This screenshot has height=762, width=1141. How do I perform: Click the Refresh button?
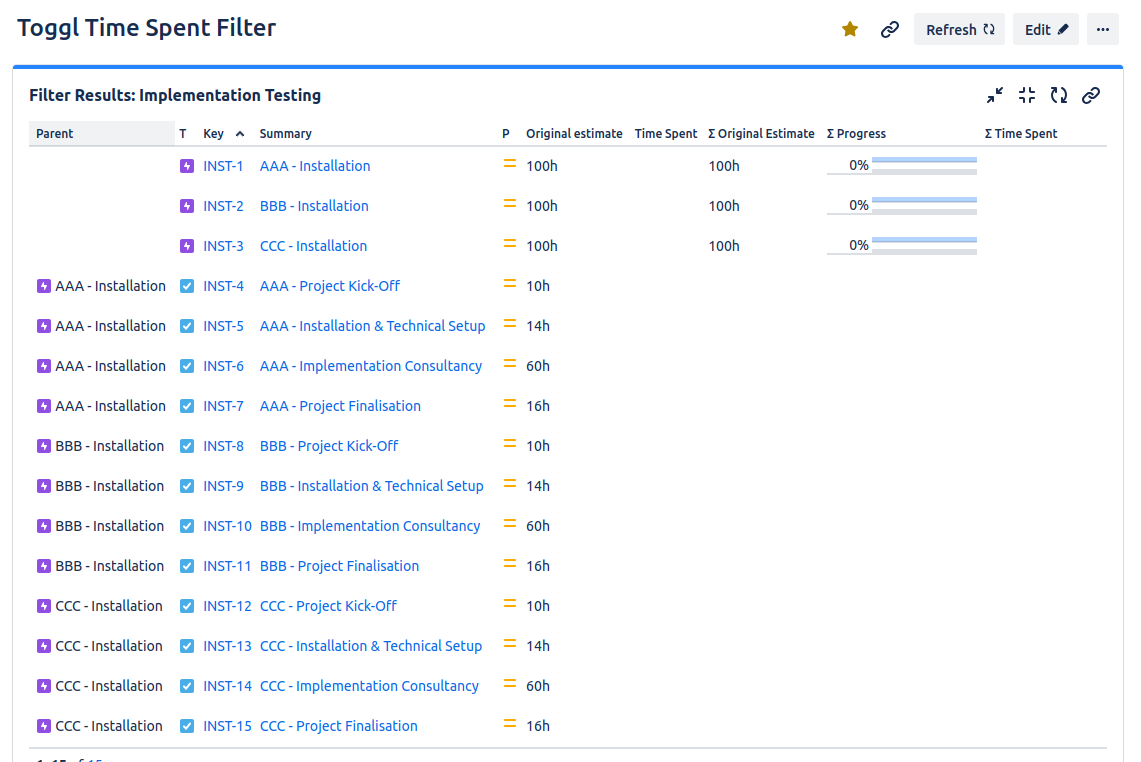pyautogui.click(x=959, y=29)
